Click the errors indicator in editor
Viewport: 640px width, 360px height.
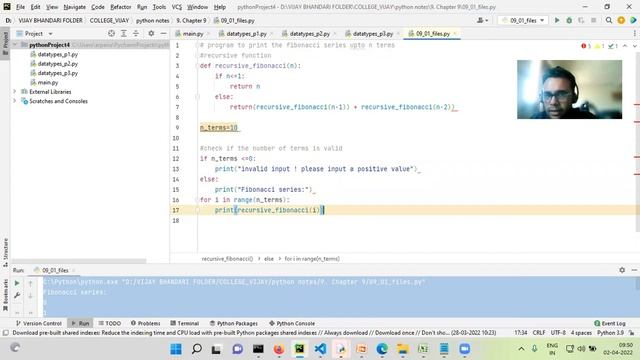pos(586,46)
